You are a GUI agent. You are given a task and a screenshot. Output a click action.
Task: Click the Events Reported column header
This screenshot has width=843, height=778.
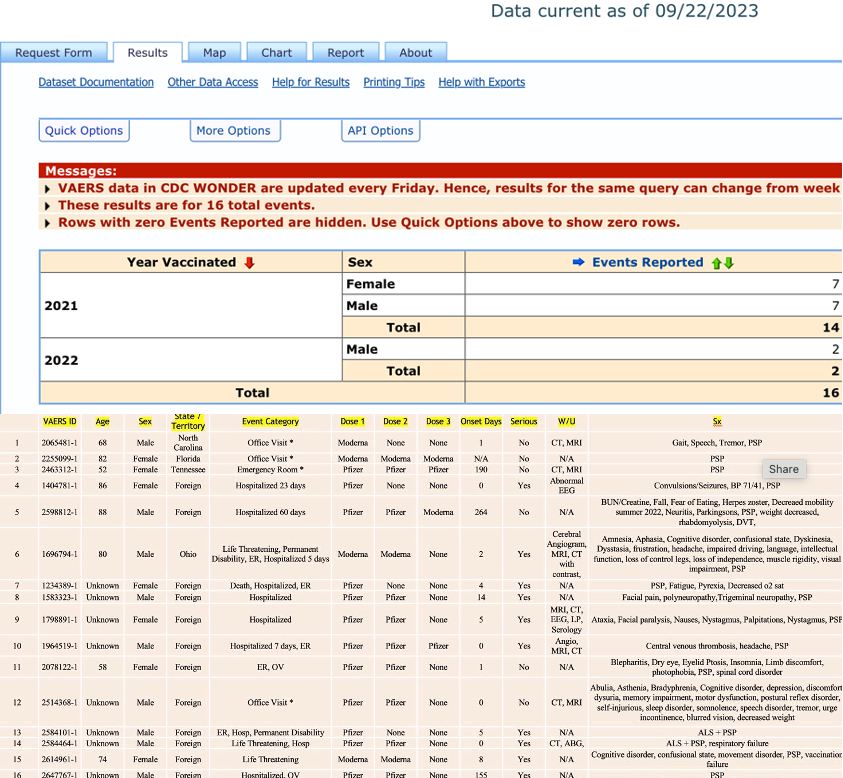pyautogui.click(x=647, y=263)
